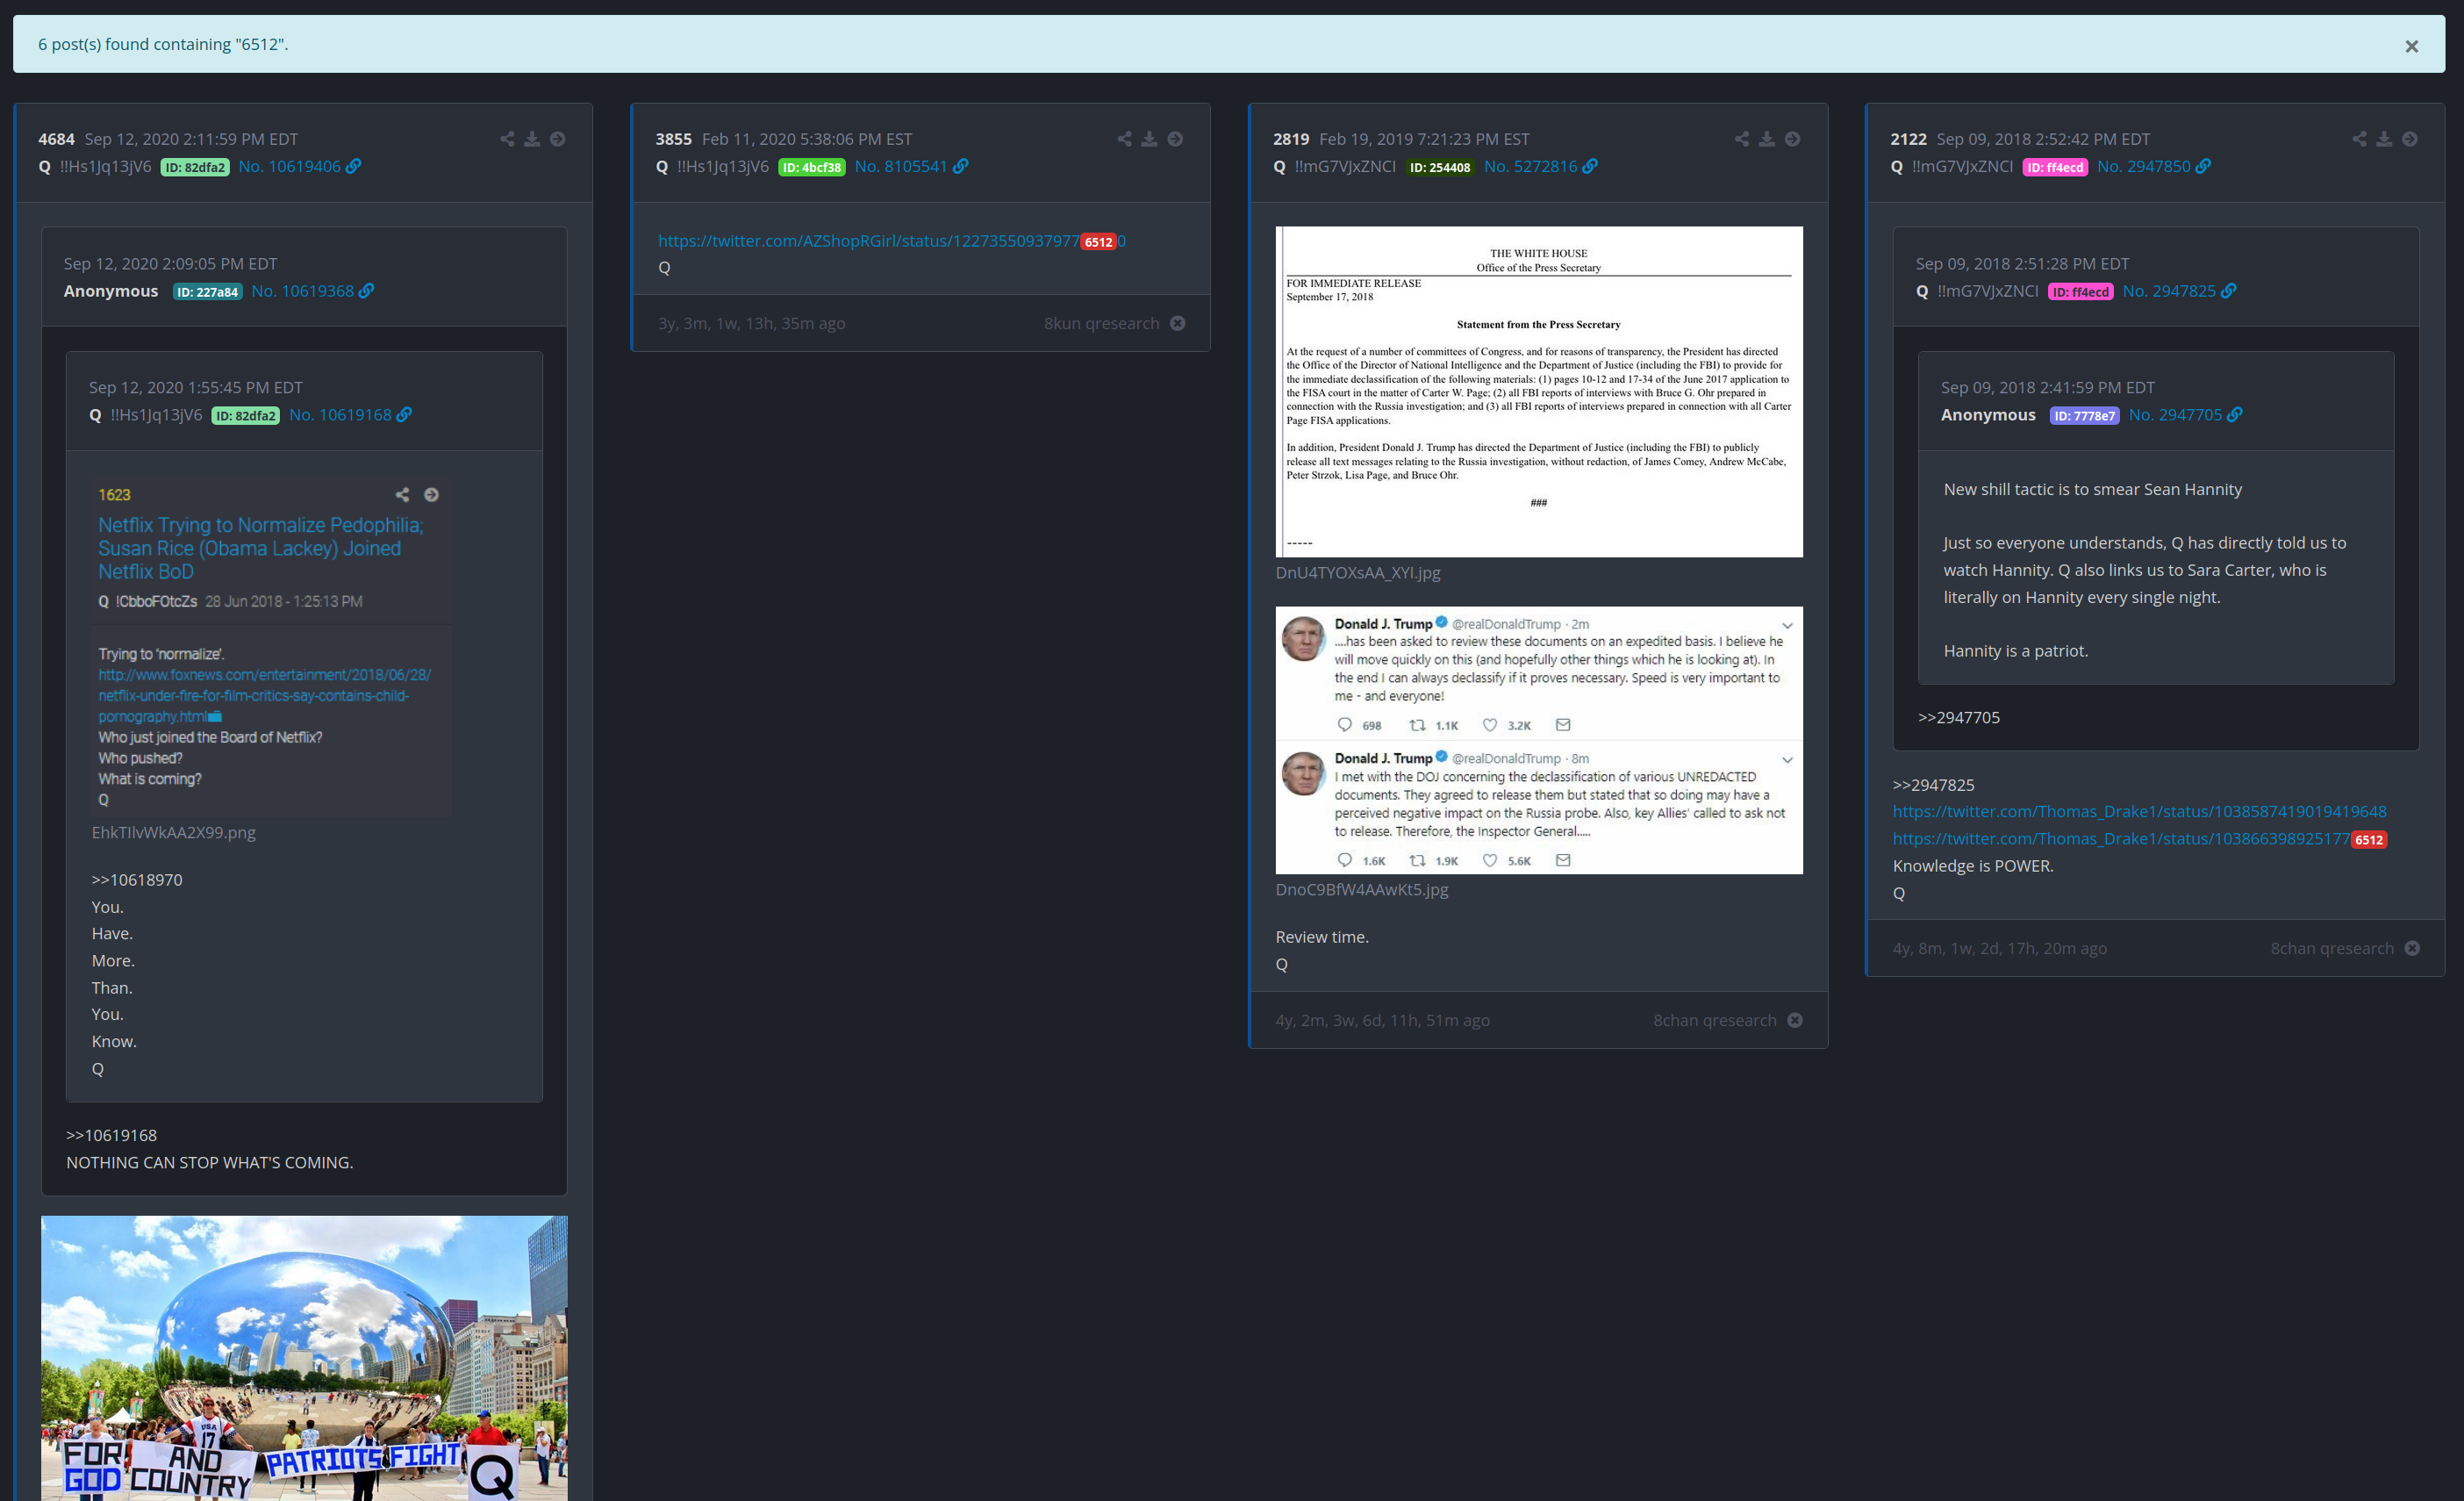Download post 2819 via download icon
This screenshot has height=1501, width=2464.
(x=1767, y=139)
